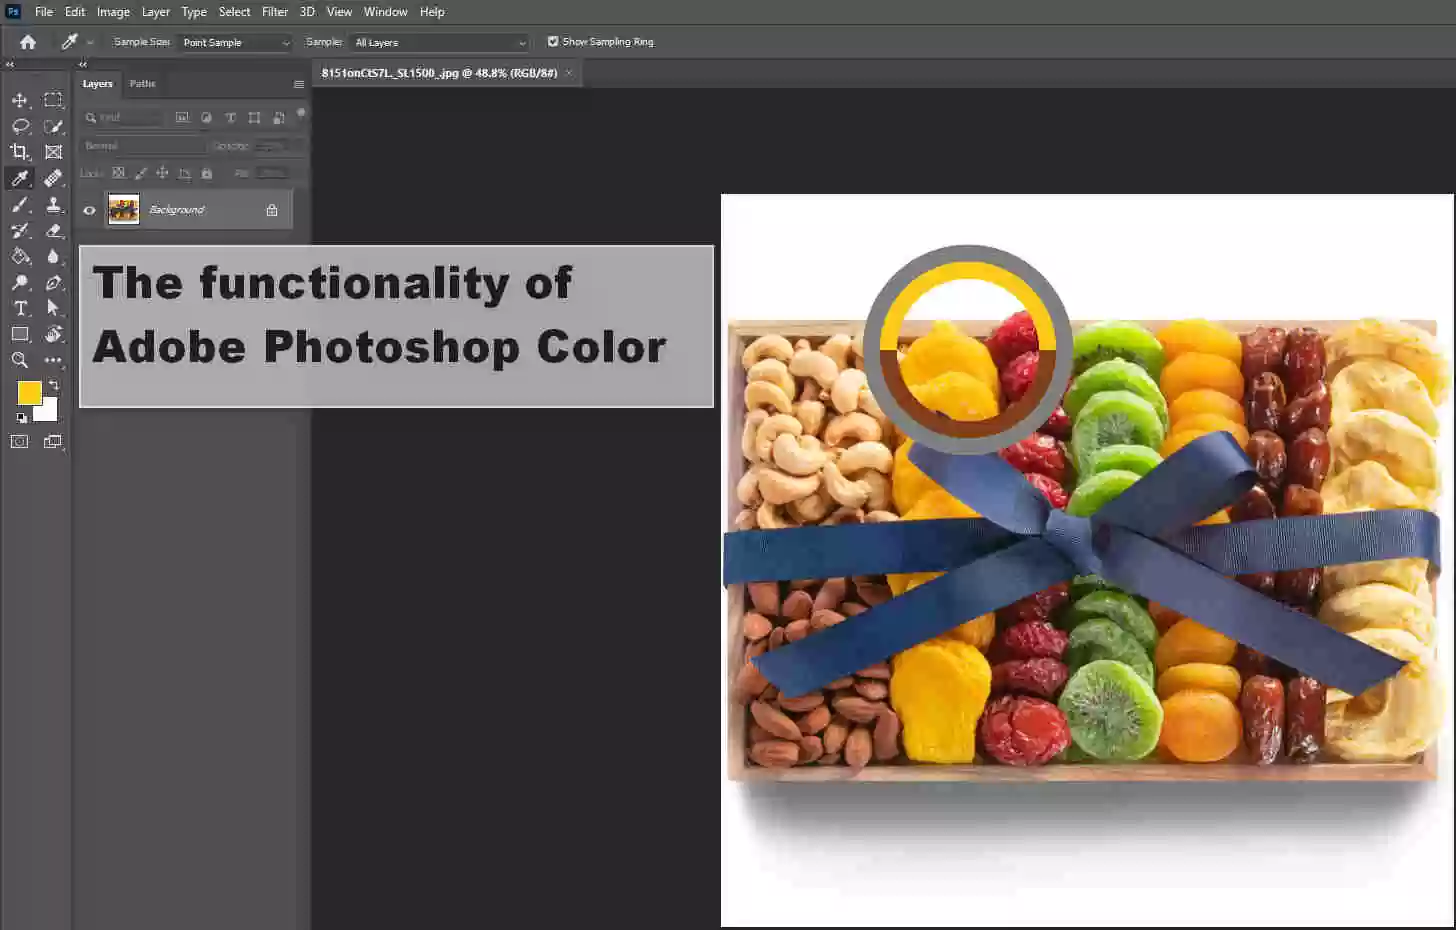
Task: Select the Brush tool
Action: [x=19, y=204]
